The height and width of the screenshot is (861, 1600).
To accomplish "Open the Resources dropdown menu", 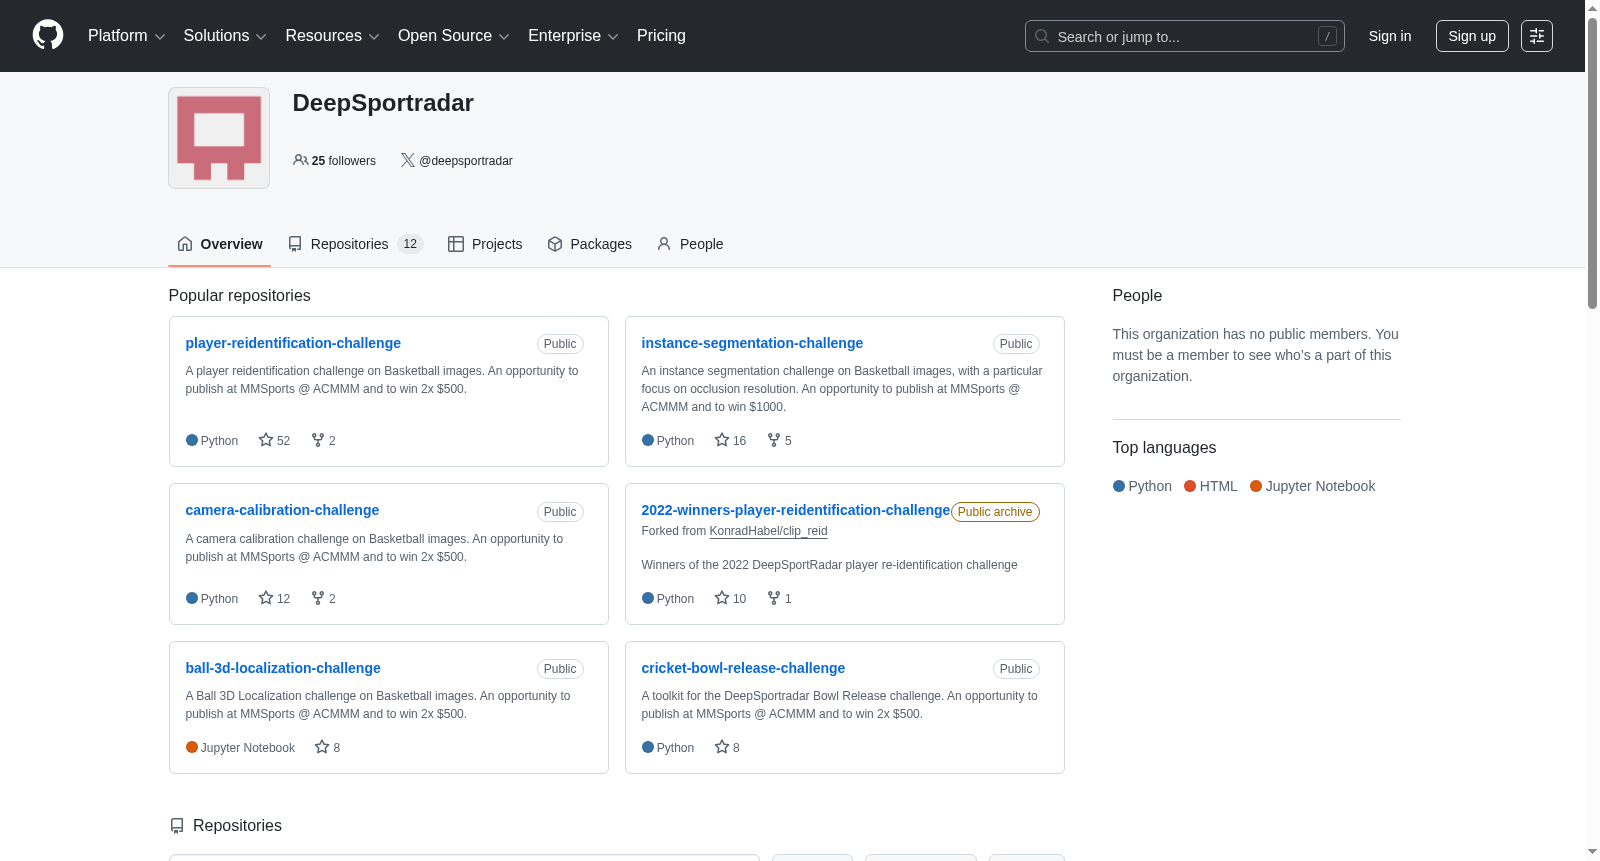I will 332,36.
